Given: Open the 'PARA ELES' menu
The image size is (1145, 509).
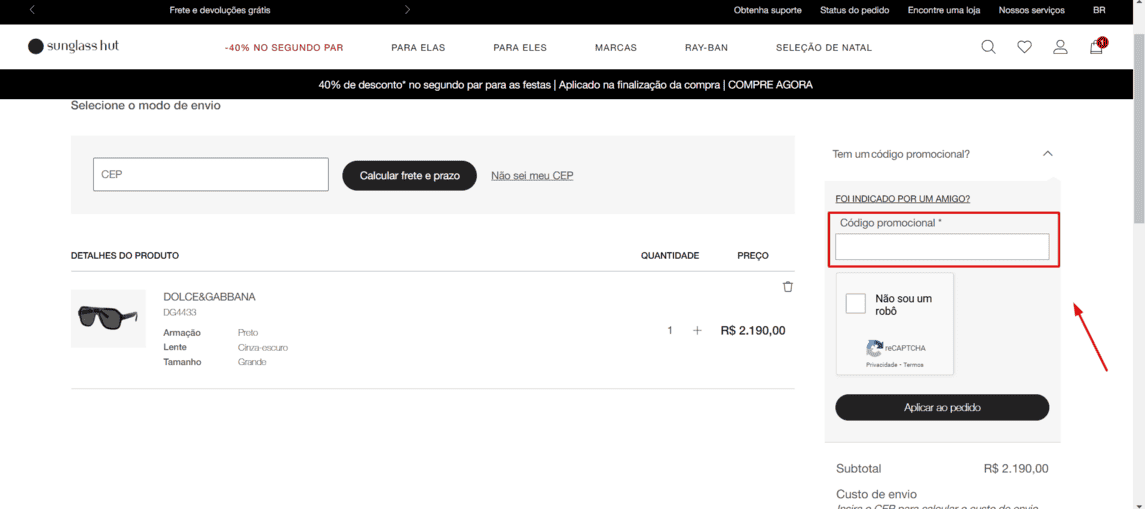Looking at the screenshot, I should (x=520, y=47).
